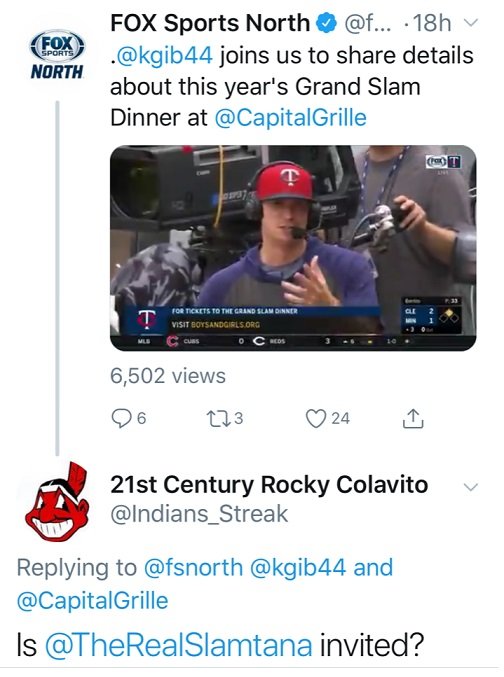Open the Indians_Streak avatar with red mascot

pyautogui.click(x=57, y=501)
